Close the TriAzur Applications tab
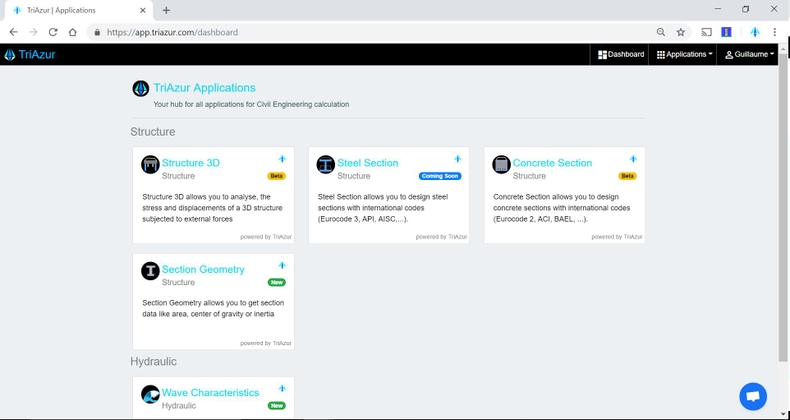Image resolution: width=790 pixels, height=420 pixels. pos(143,10)
